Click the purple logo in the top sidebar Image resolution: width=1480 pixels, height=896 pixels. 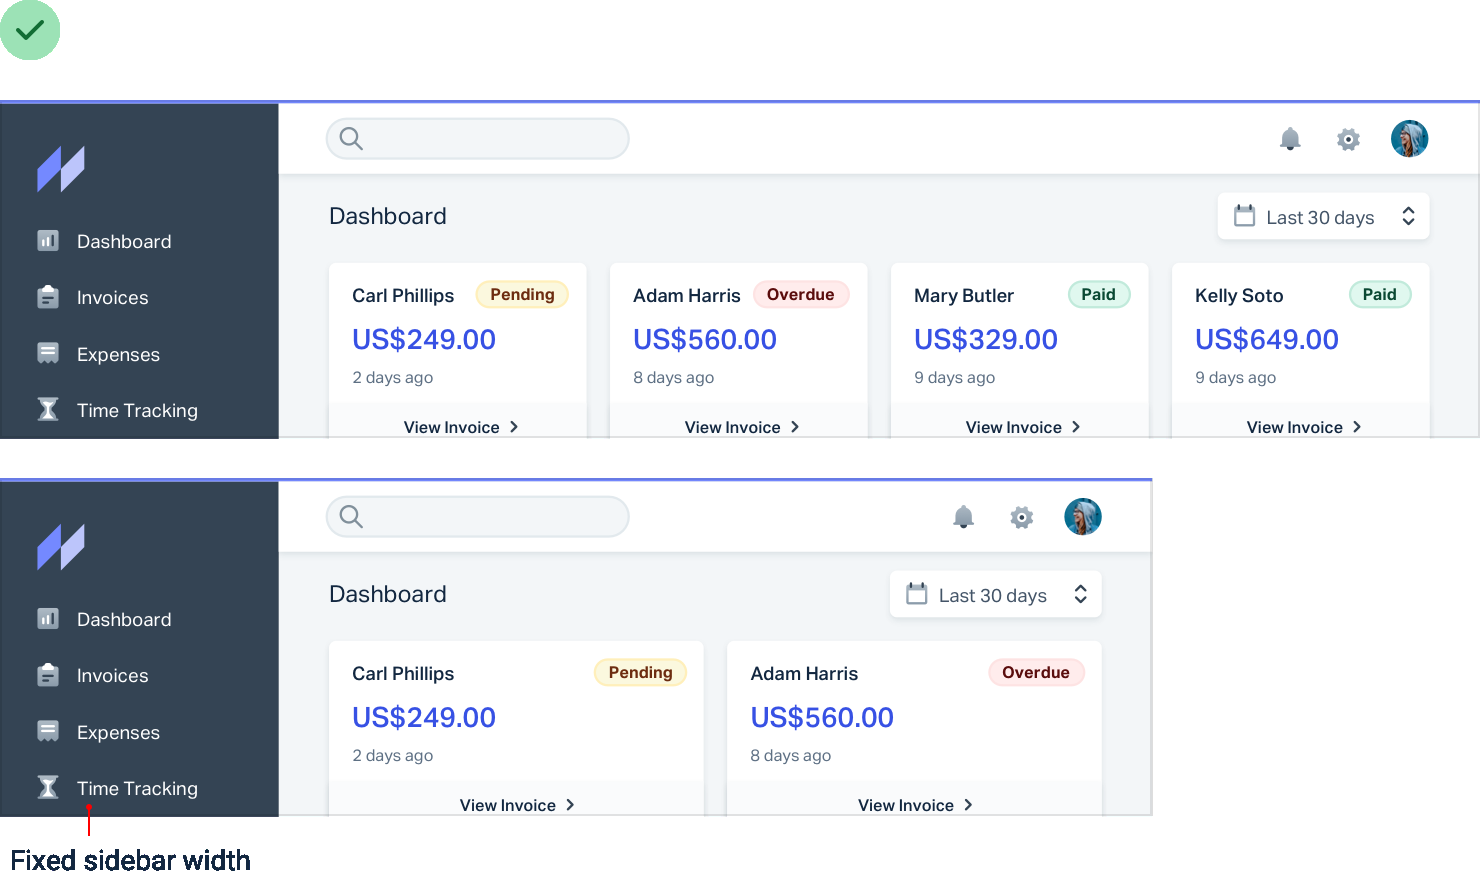click(x=61, y=169)
